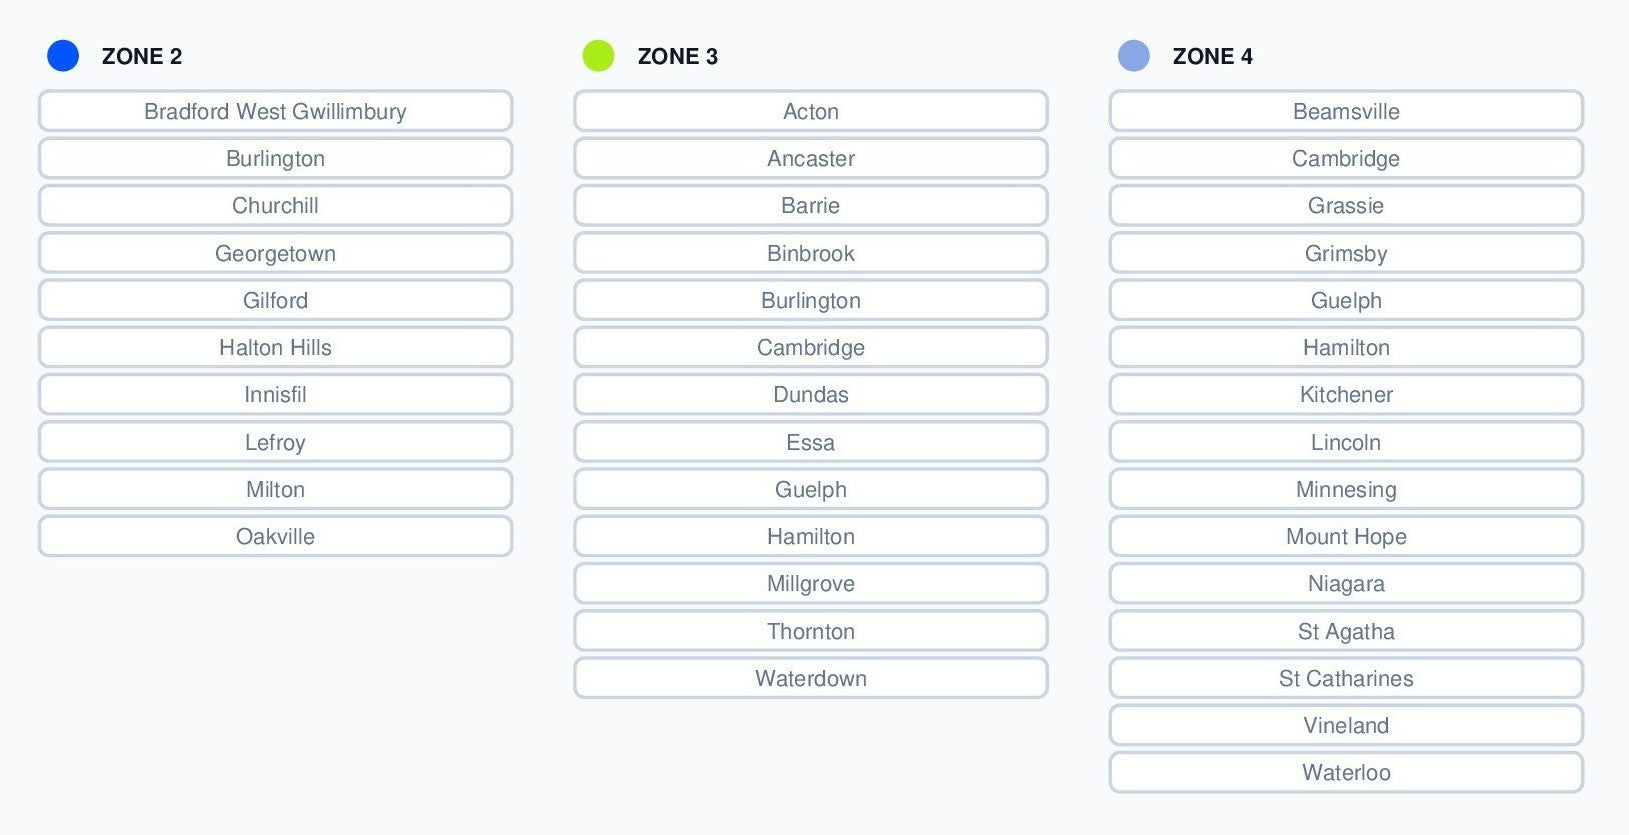
Task: Click the Georgetown city box
Action: point(275,253)
